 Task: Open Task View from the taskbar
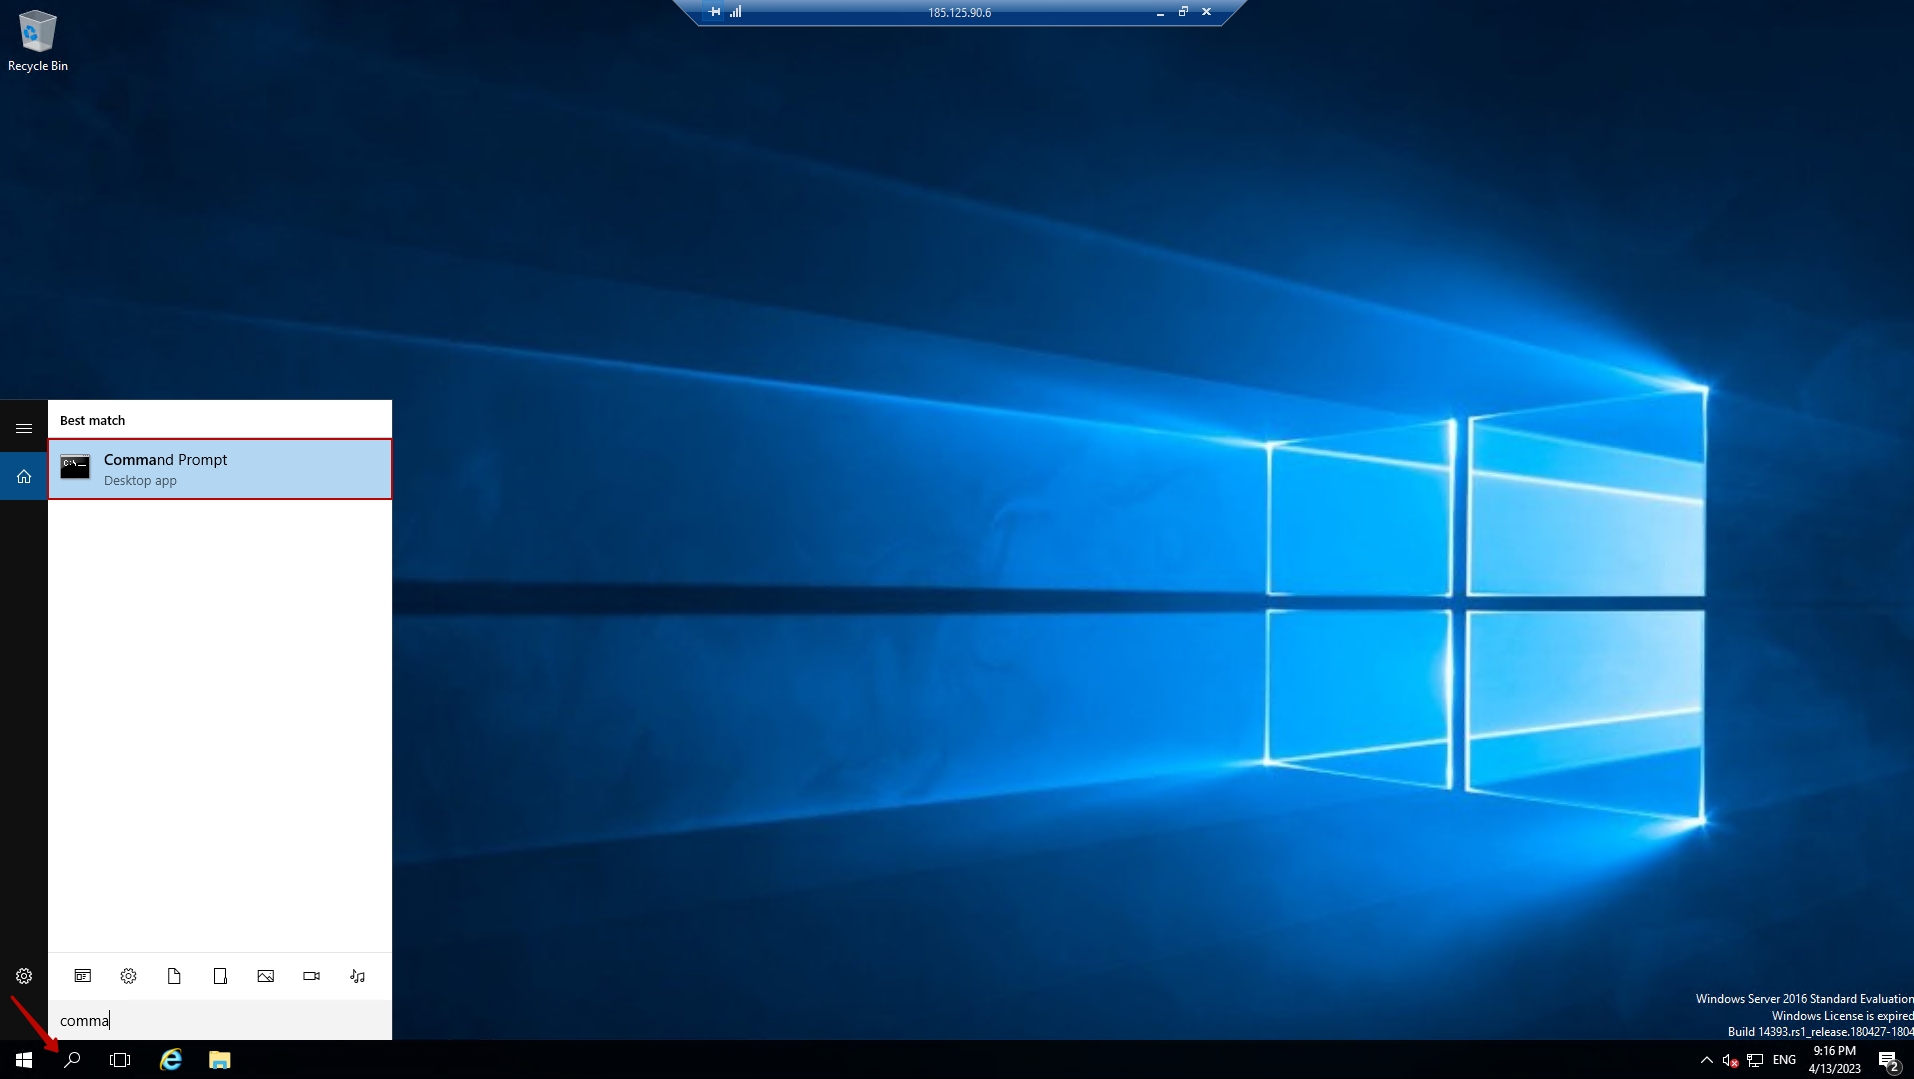pyautogui.click(x=120, y=1060)
